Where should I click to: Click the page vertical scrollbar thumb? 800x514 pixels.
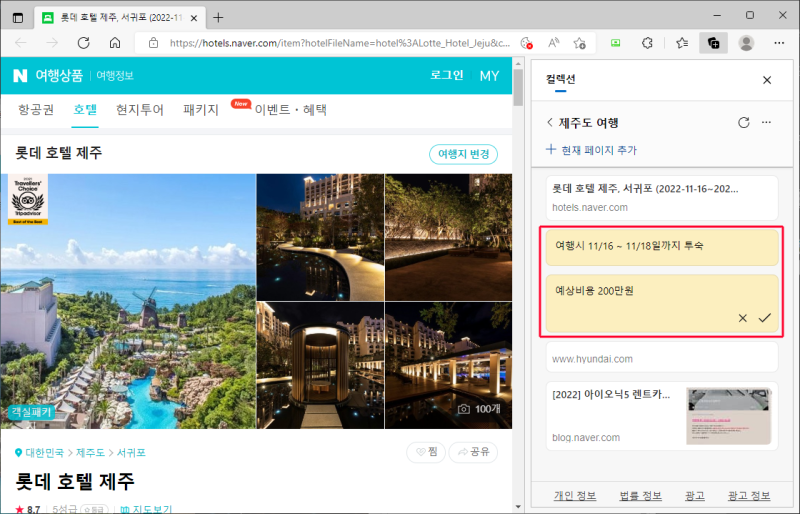click(518, 87)
